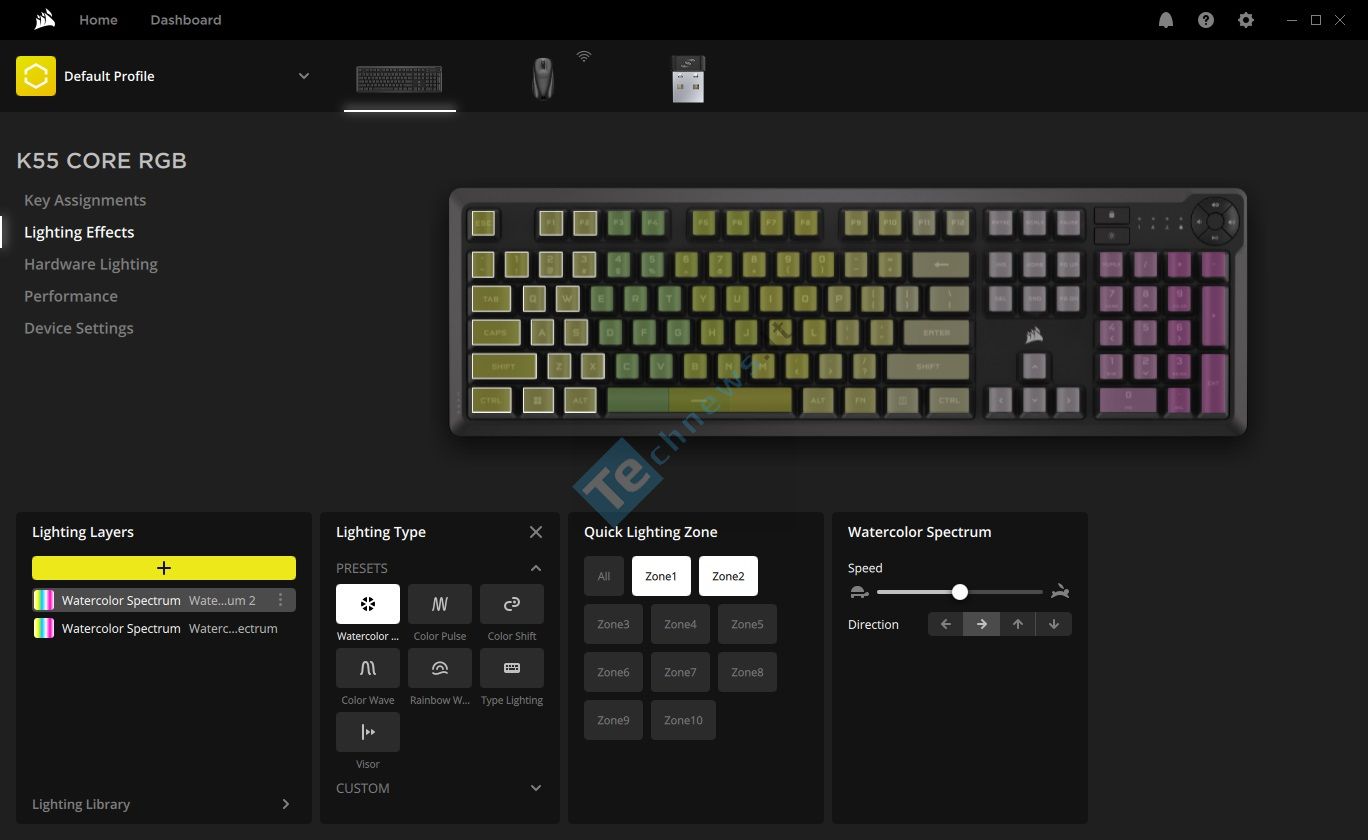Click the yellow Default Profile hexagon icon
This screenshot has height=840, width=1368.
pos(36,76)
